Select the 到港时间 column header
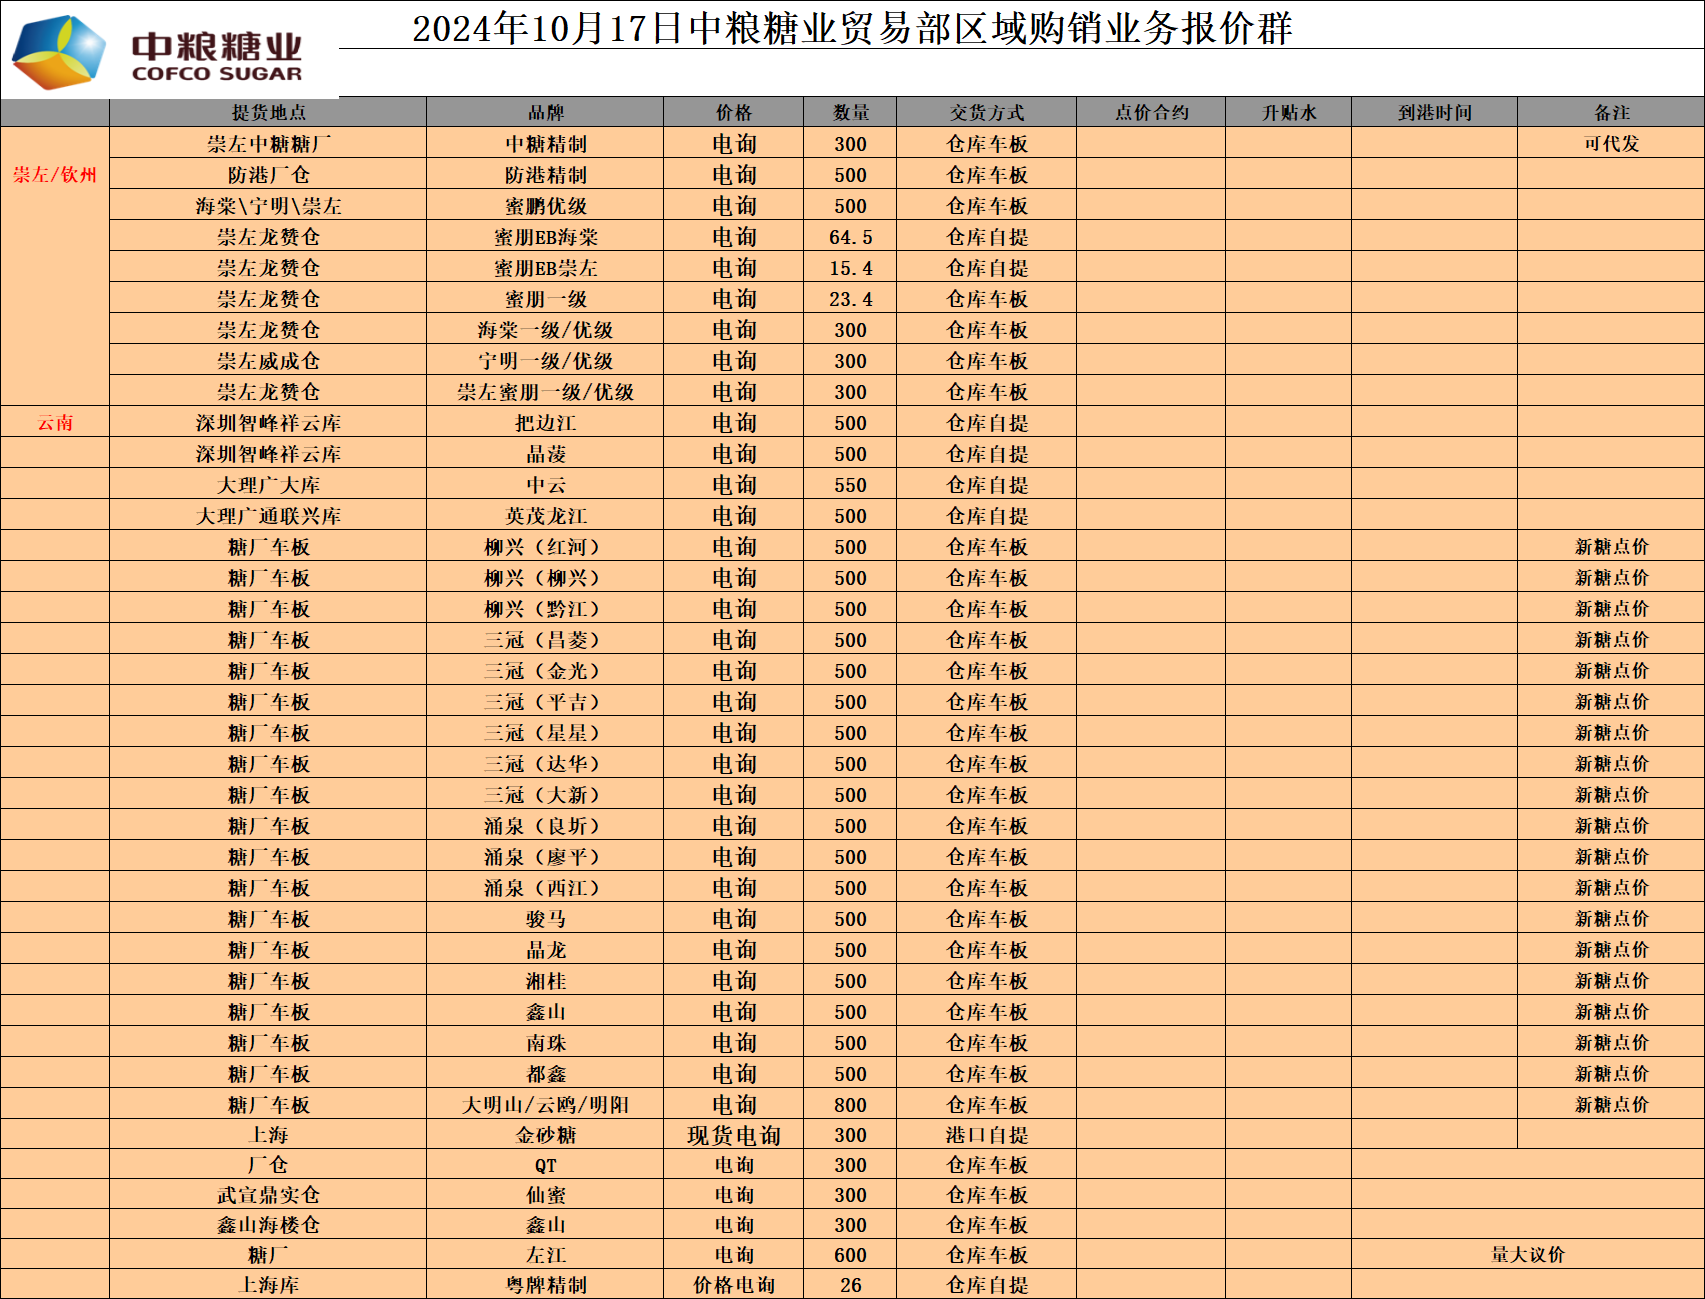1705x1299 pixels. coord(1434,113)
